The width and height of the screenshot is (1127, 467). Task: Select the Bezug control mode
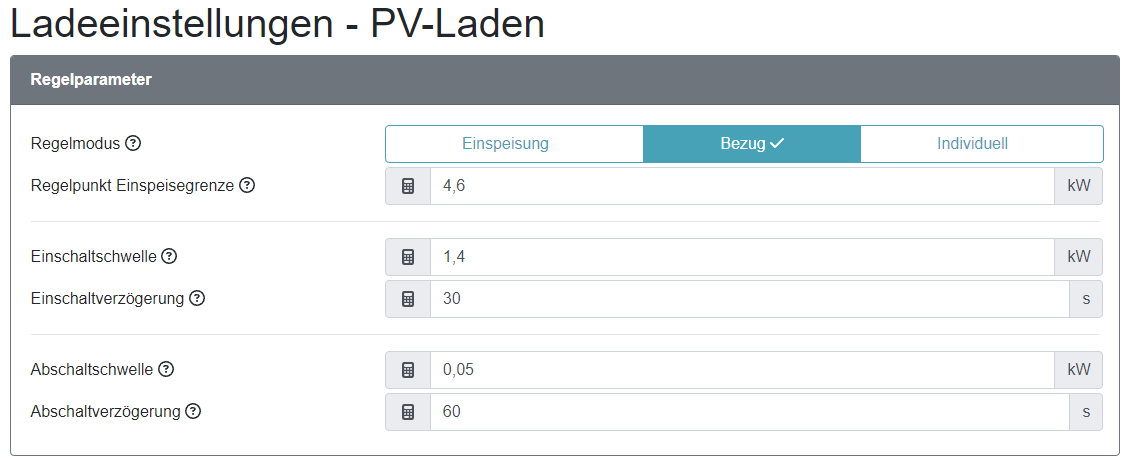coord(751,144)
